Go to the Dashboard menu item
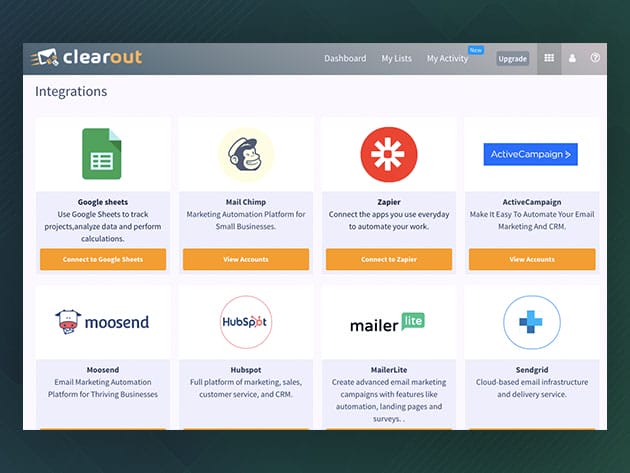Image resolution: width=630 pixels, height=473 pixels. (345, 59)
